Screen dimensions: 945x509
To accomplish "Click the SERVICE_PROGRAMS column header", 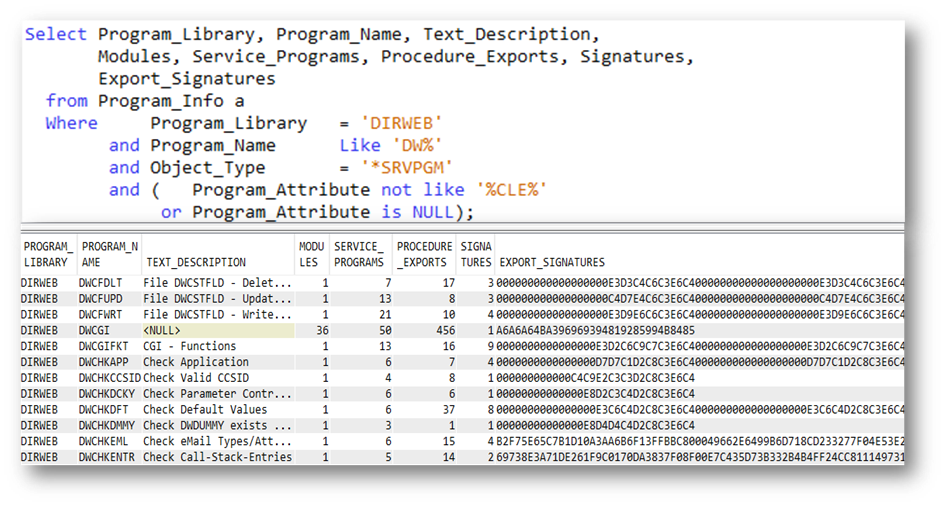I will click(x=359, y=254).
